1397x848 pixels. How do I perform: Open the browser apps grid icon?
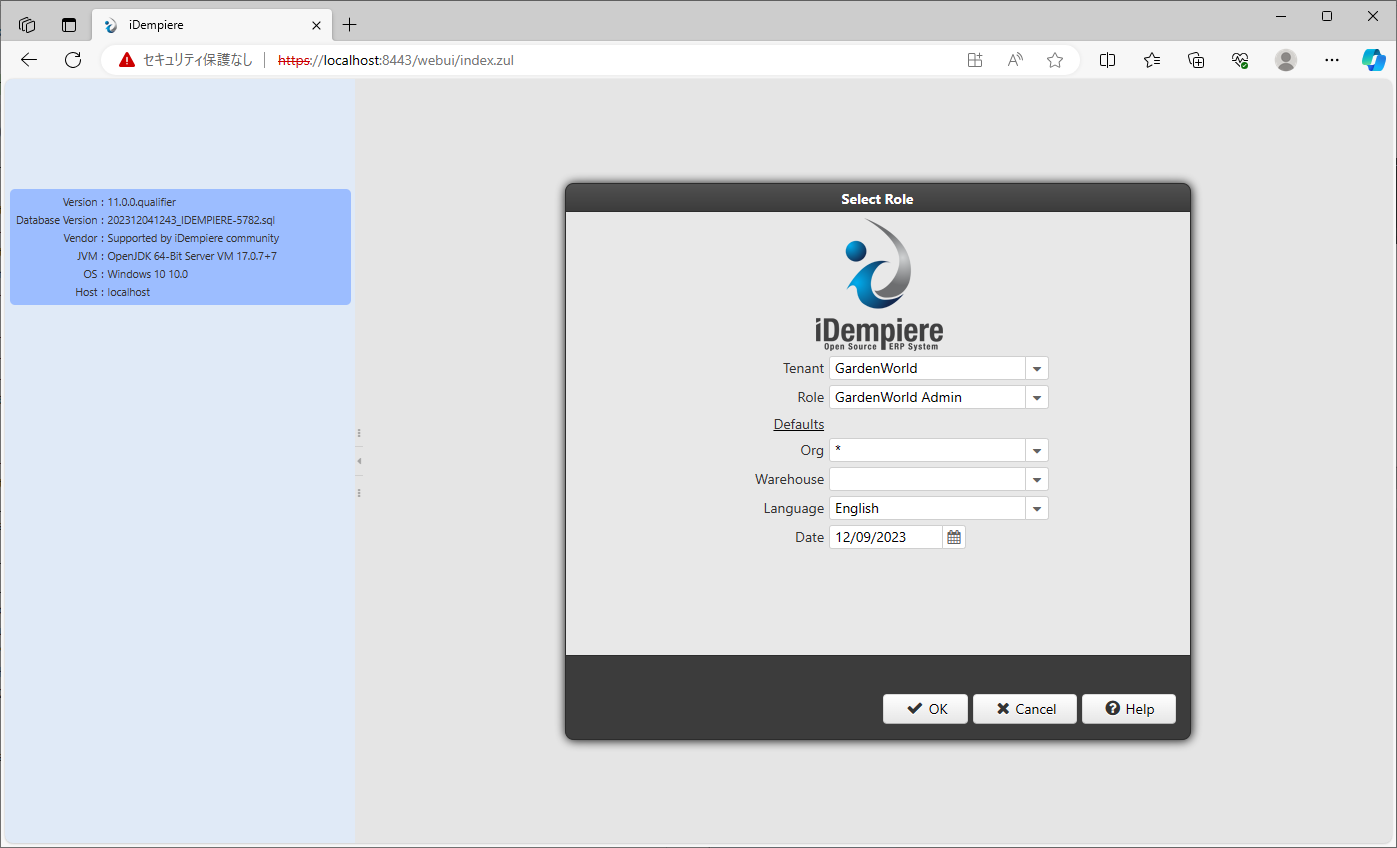975,60
